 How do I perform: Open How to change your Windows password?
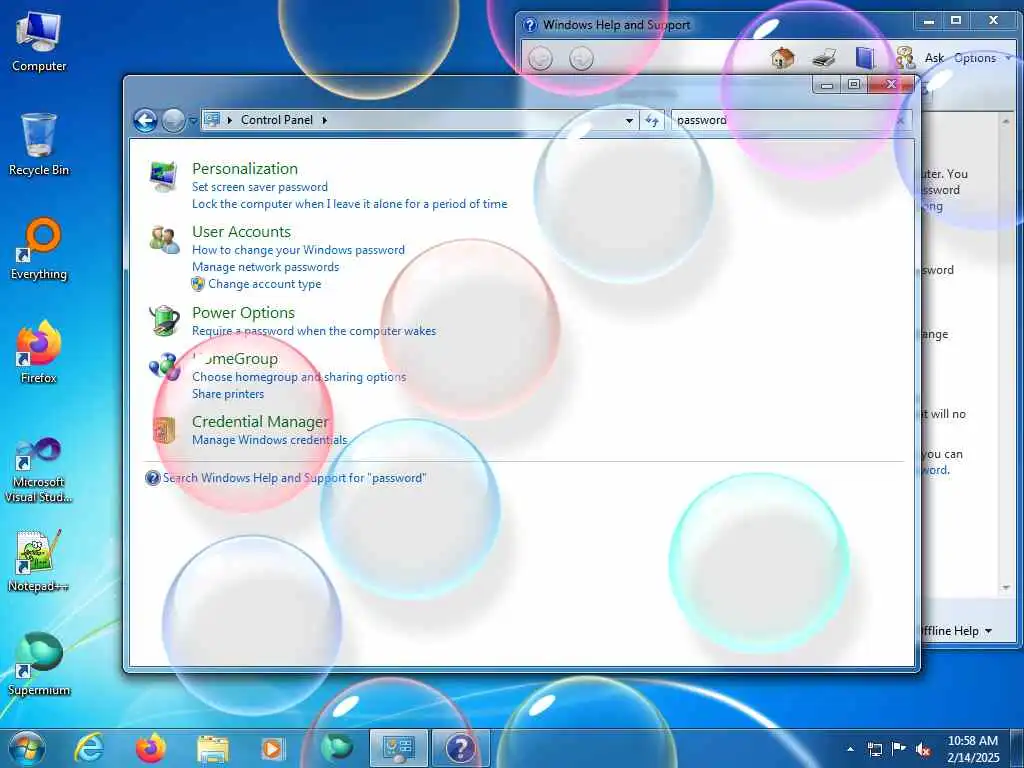(298, 250)
